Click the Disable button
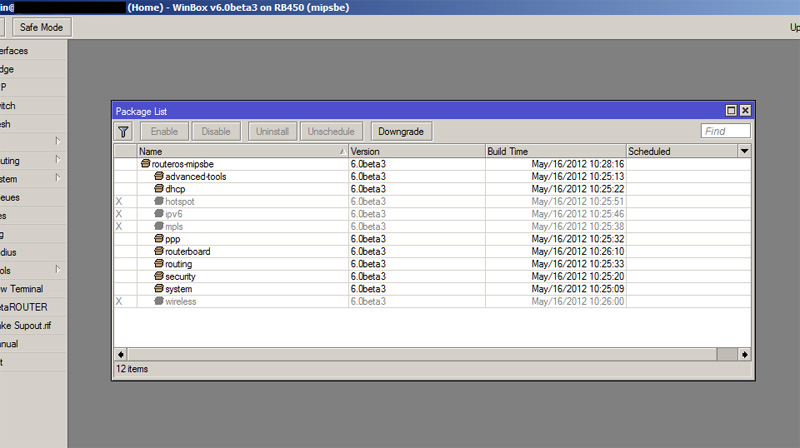The image size is (800, 448). pyautogui.click(x=216, y=132)
